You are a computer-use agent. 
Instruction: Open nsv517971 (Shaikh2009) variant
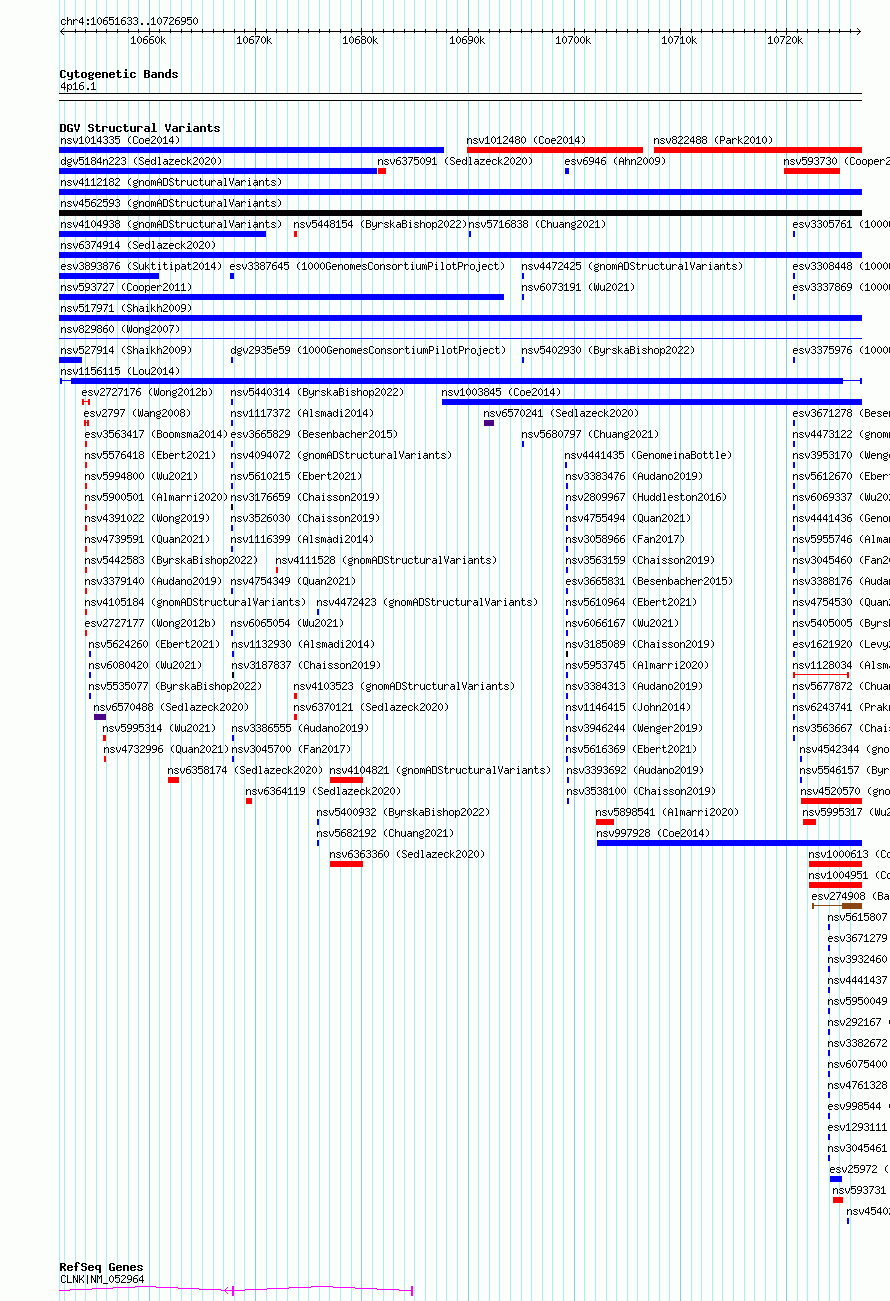tap(126, 308)
